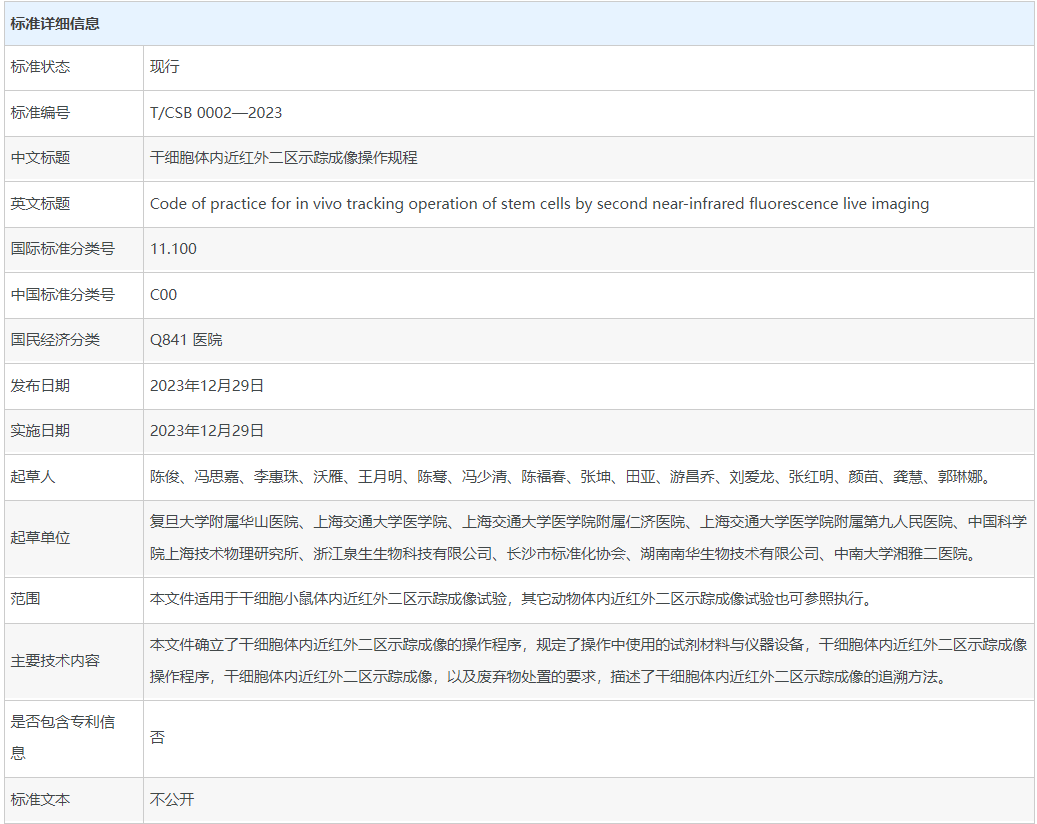Click the date value beside 实施日期
This screenshot has height=824, width=1037.
pos(207,431)
